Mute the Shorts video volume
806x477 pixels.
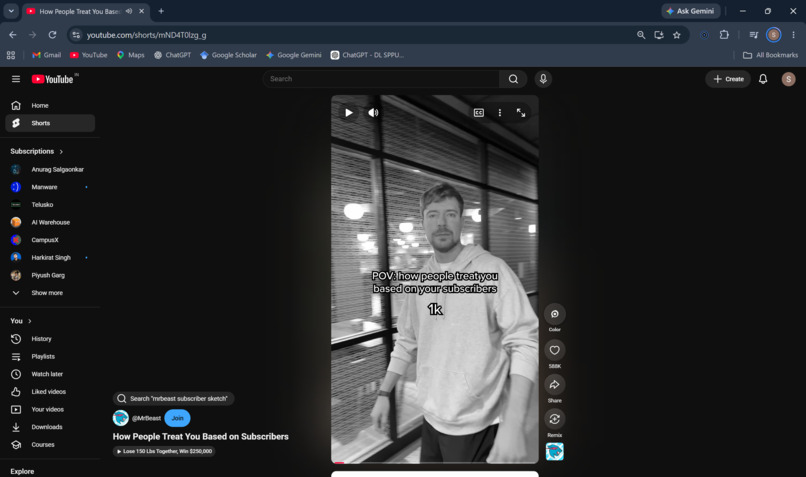[x=373, y=113]
